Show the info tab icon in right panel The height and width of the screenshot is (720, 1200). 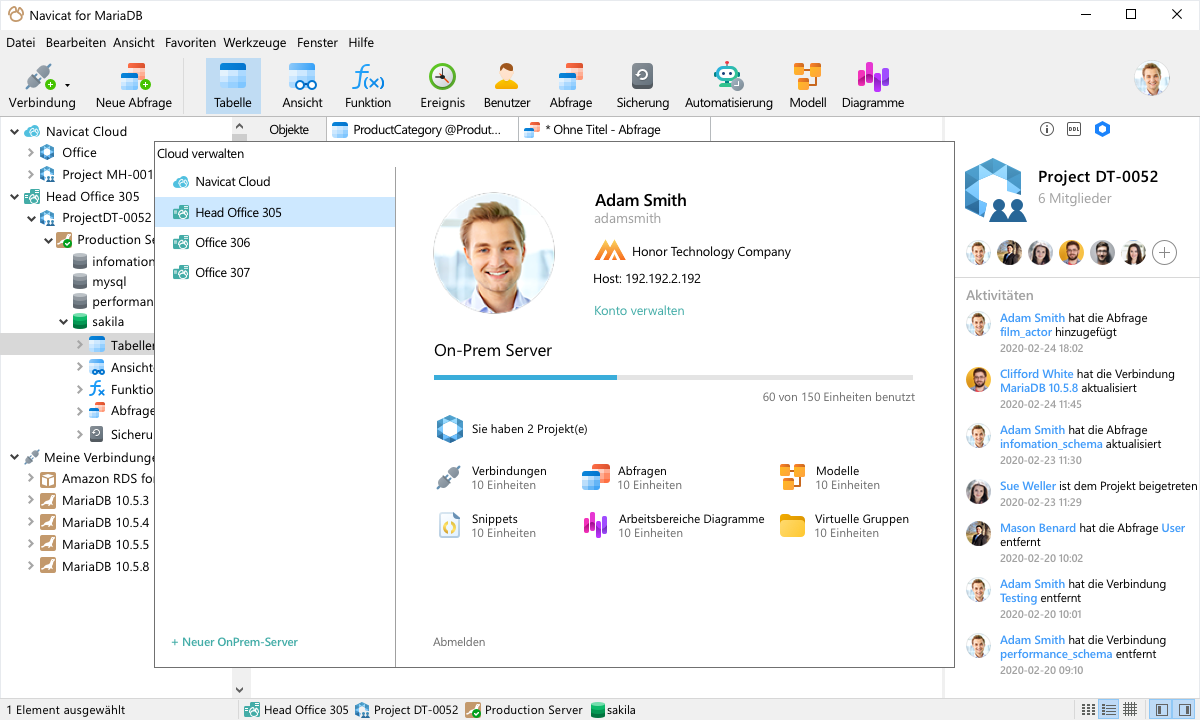click(x=1047, y=129)
